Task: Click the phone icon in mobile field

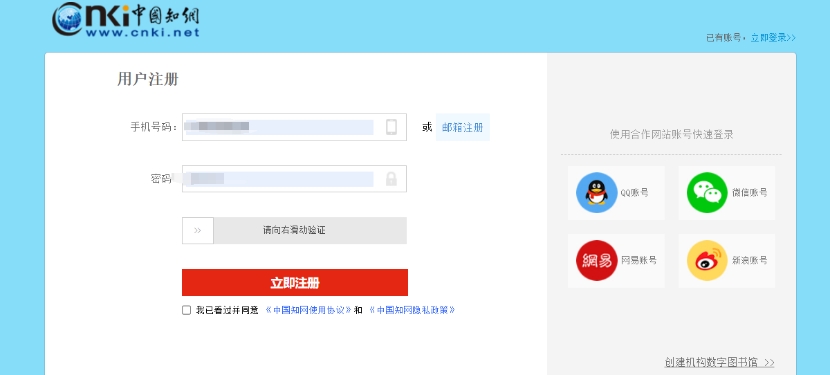Action: [391, 127]
